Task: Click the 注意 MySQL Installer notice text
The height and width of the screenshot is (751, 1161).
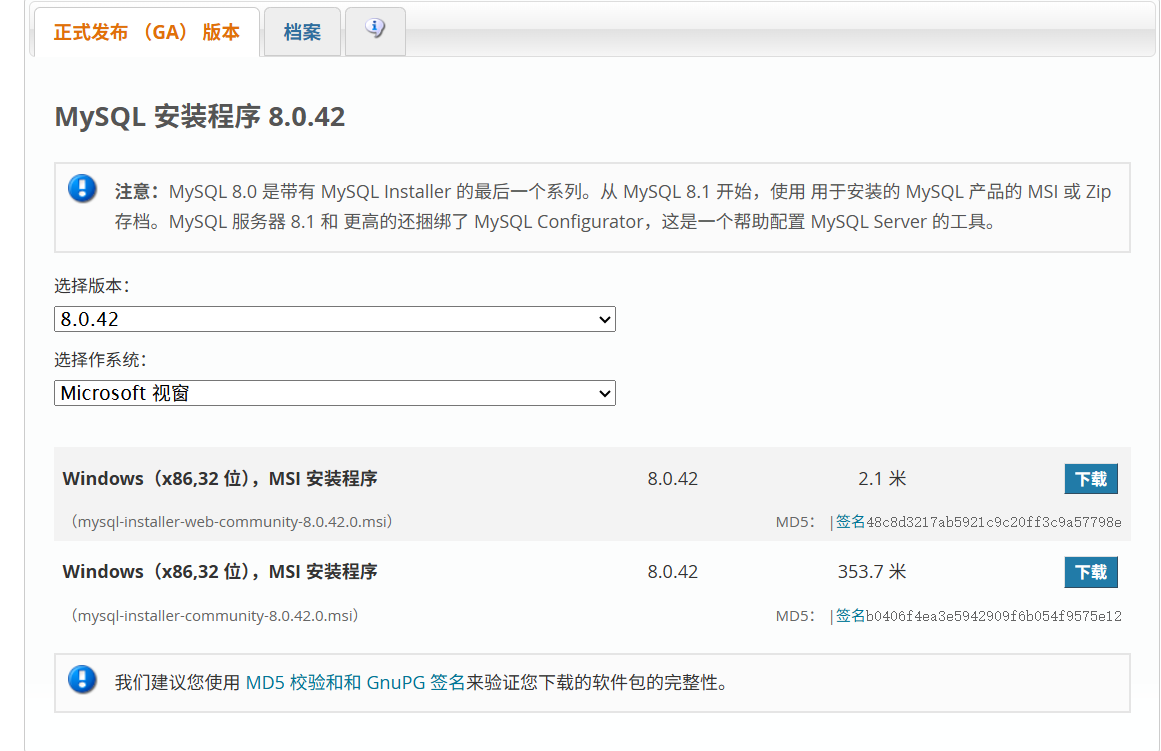Action: pos(613,207)
